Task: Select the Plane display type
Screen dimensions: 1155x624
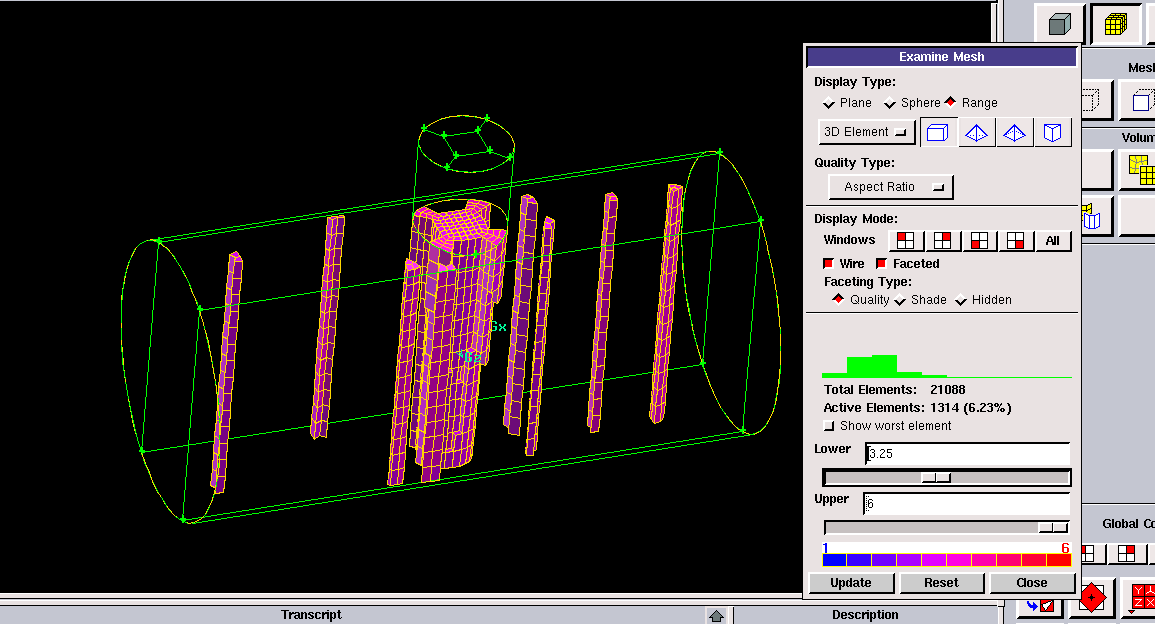Action: click(x=829, y=103)
